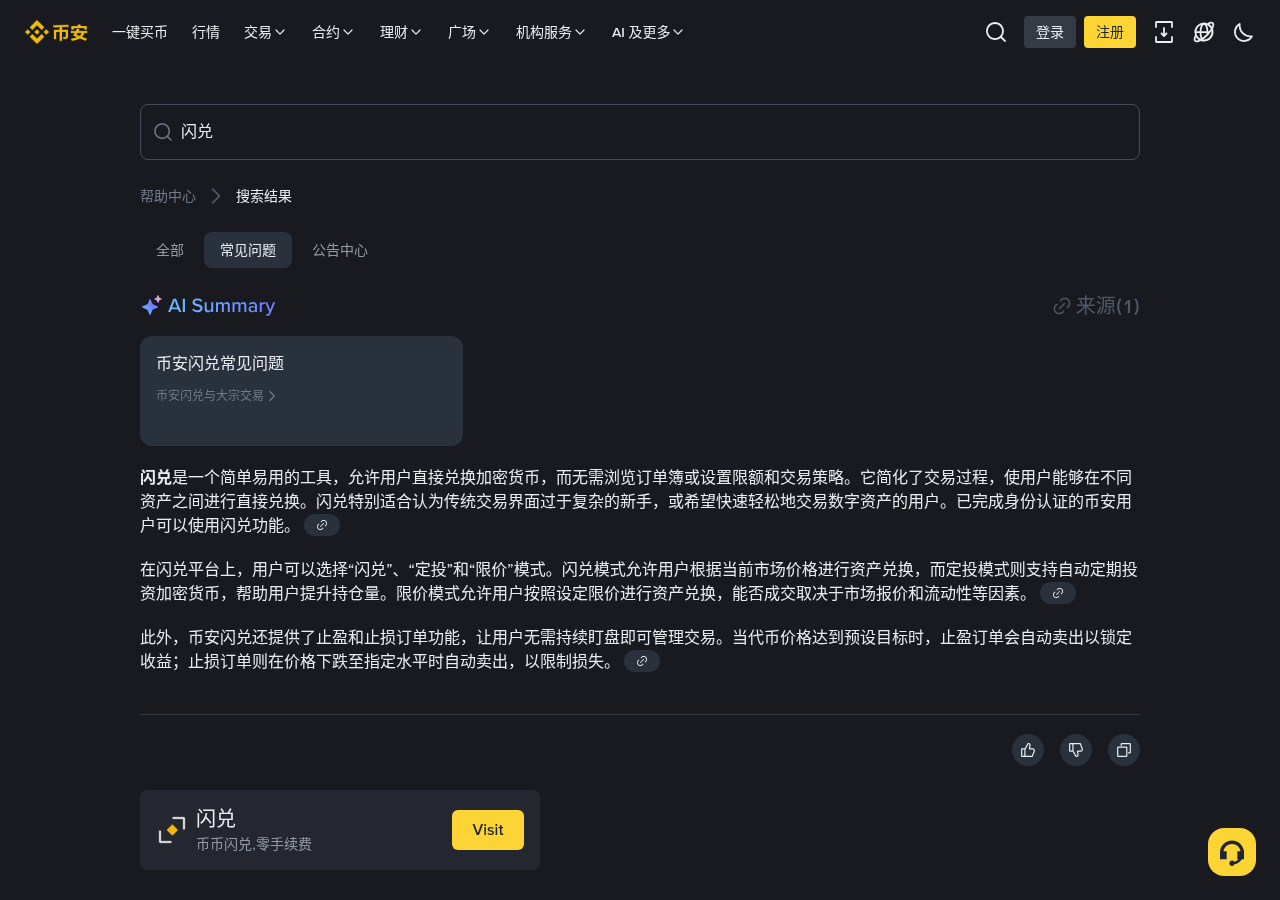Click the 闪兑 convert card icon
The width and height of the screenshot is (1280, 900).
pos(172,830)
